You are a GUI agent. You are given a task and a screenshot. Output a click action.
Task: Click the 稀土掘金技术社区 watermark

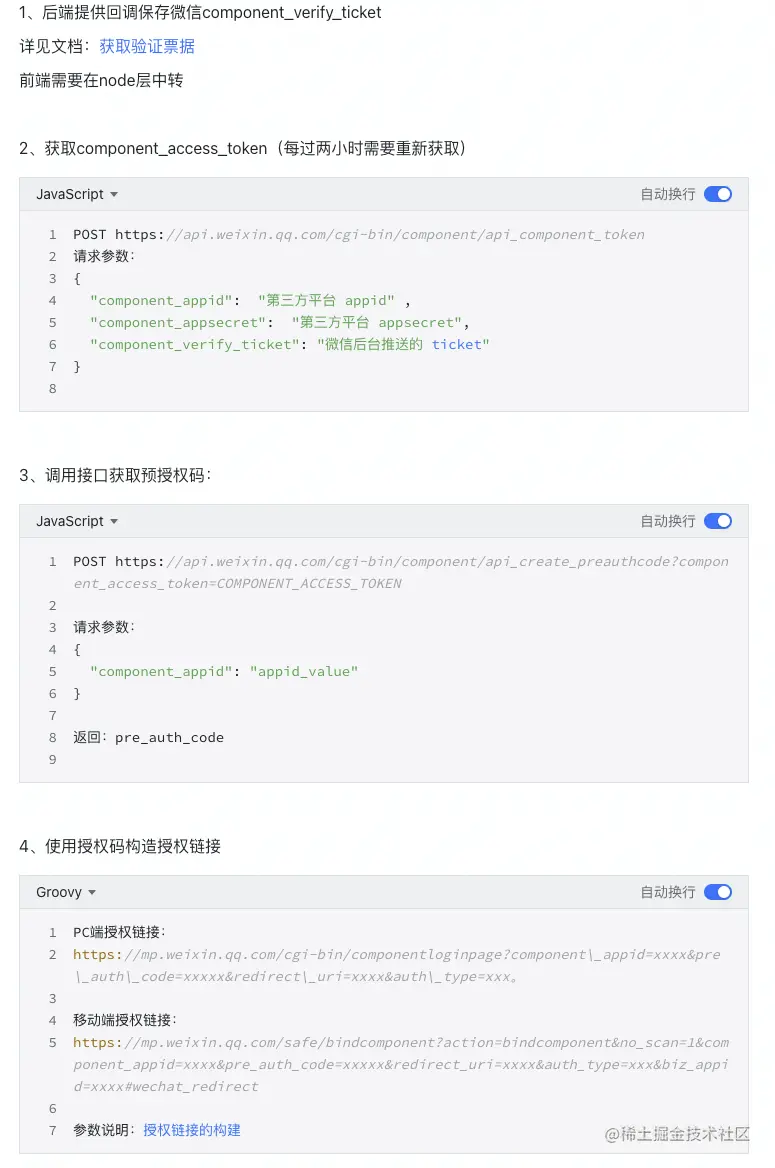(x=677, y=1134)
